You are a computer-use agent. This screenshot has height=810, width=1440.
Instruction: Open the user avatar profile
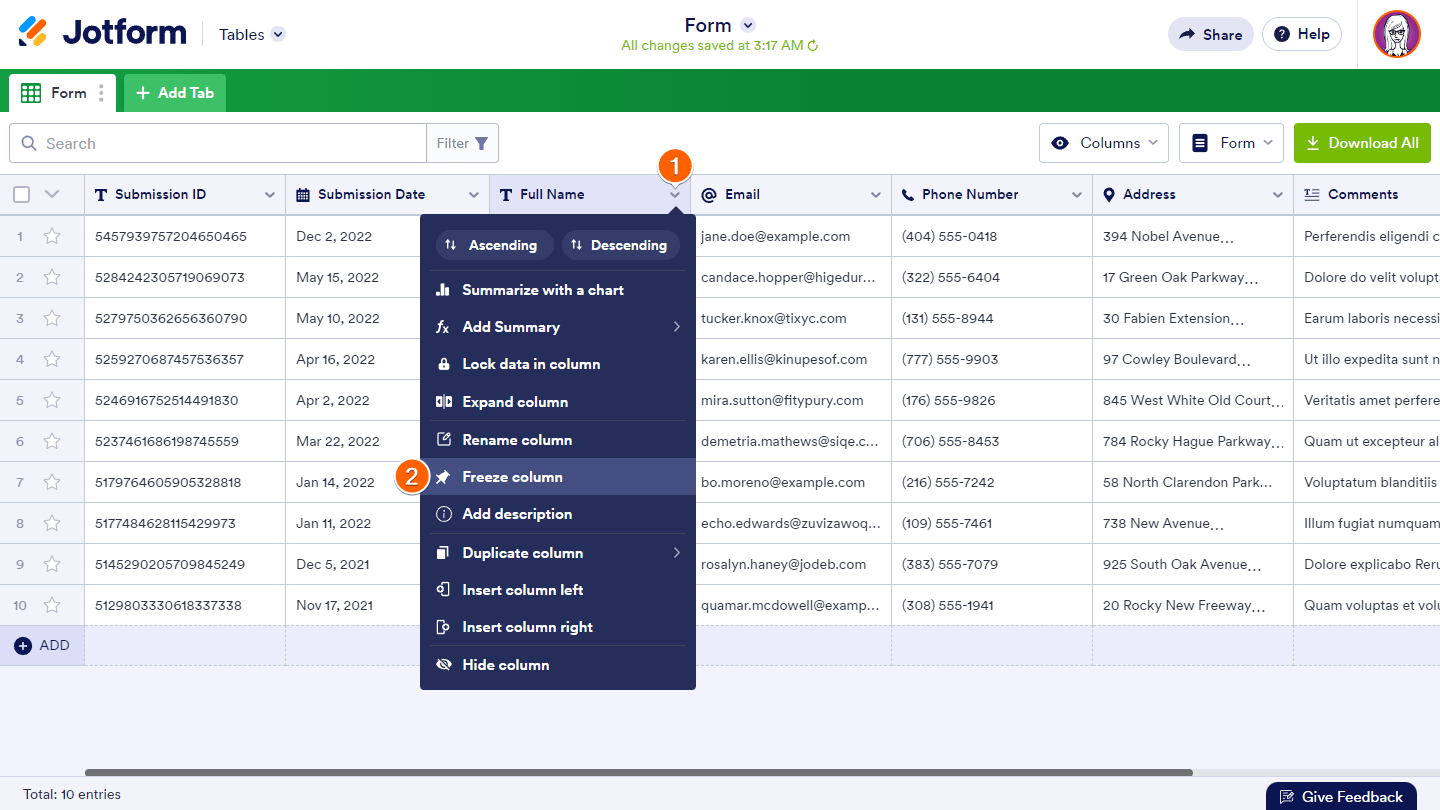pyautogui.click(x=1396, y=34)
